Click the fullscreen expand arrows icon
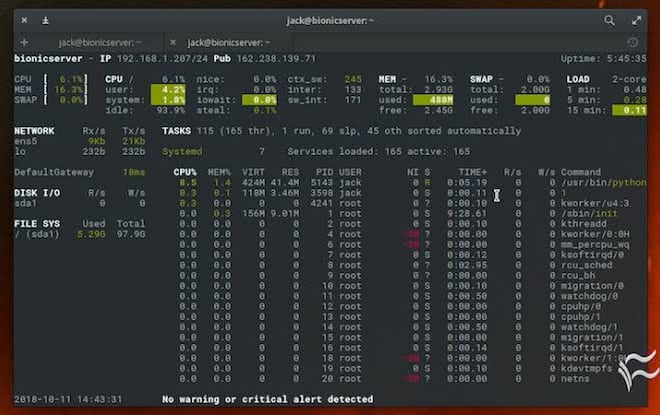Image resolution: width=660 pixels, height=415 pixels. (x=636, y=20)
